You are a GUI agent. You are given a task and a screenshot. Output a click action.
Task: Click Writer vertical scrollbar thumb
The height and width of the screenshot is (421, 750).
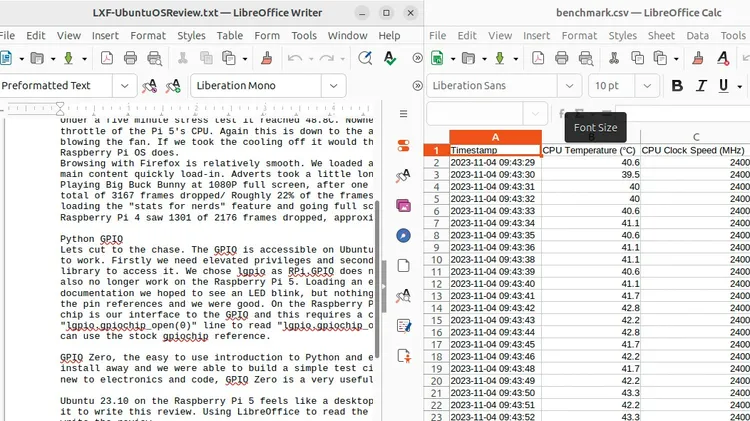click(377, 278)
